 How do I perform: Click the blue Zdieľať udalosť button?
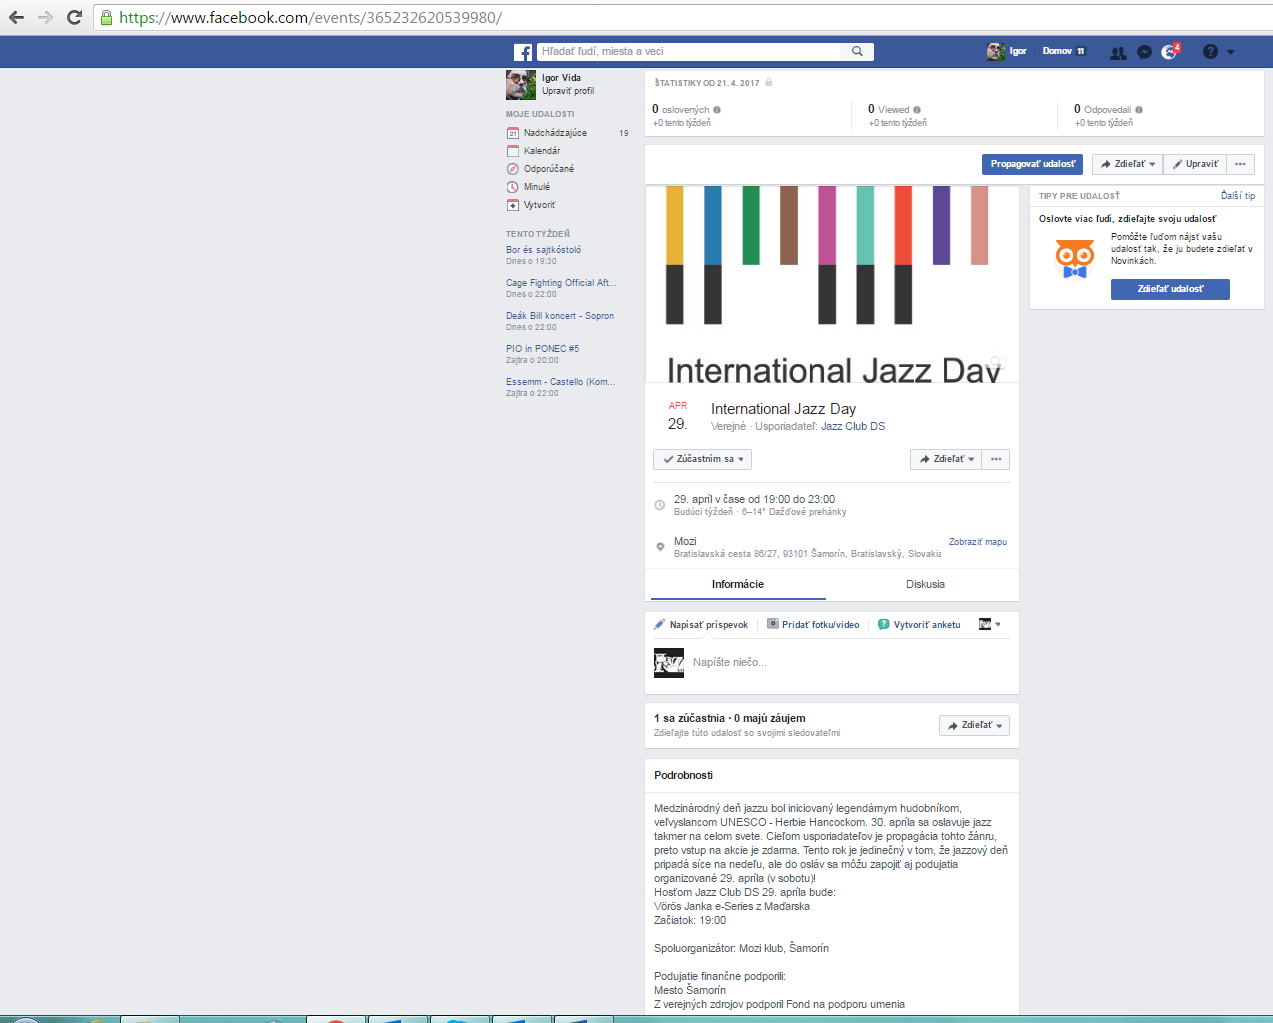point(1170,289)
